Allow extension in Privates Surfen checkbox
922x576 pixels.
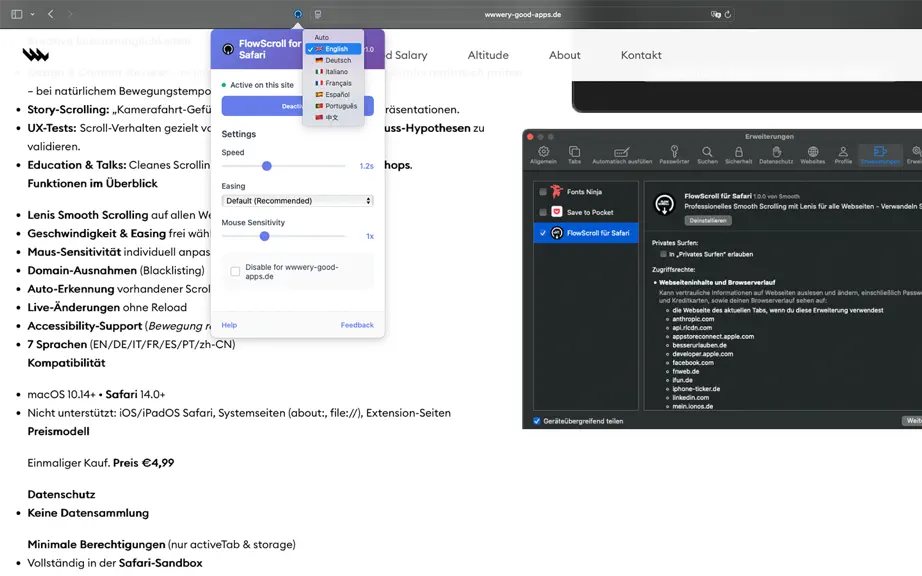663,254
